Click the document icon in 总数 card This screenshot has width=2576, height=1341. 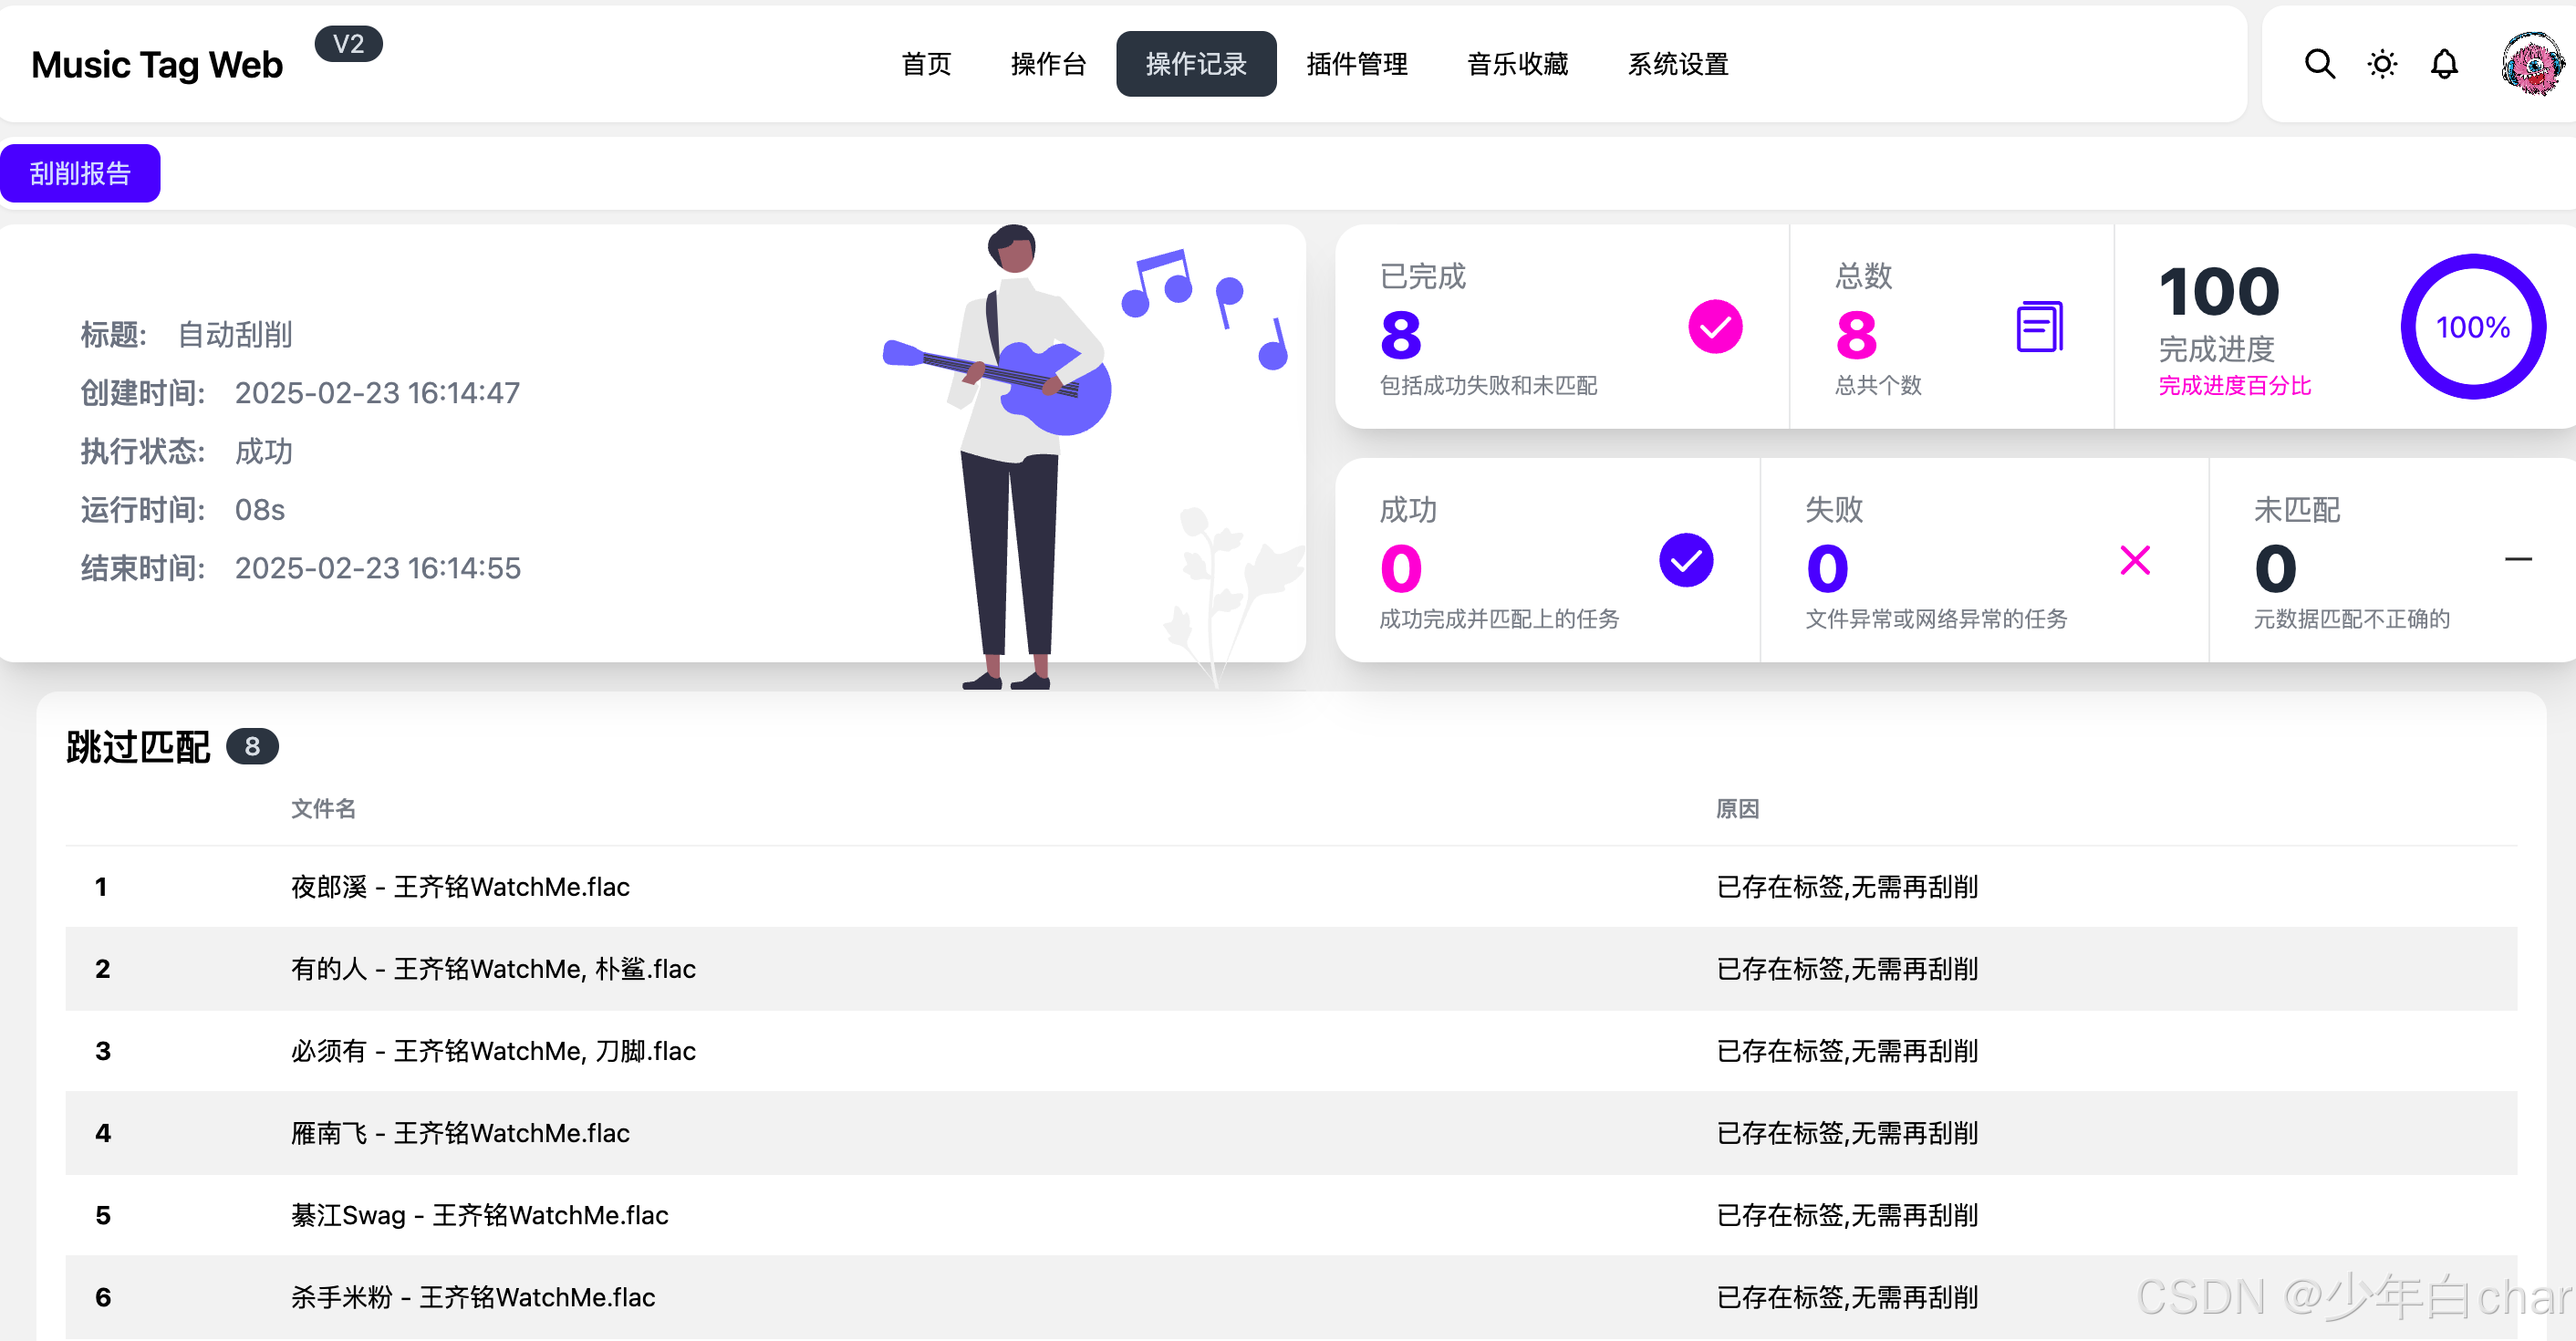pyautogui.click(x=2039, y=327)
